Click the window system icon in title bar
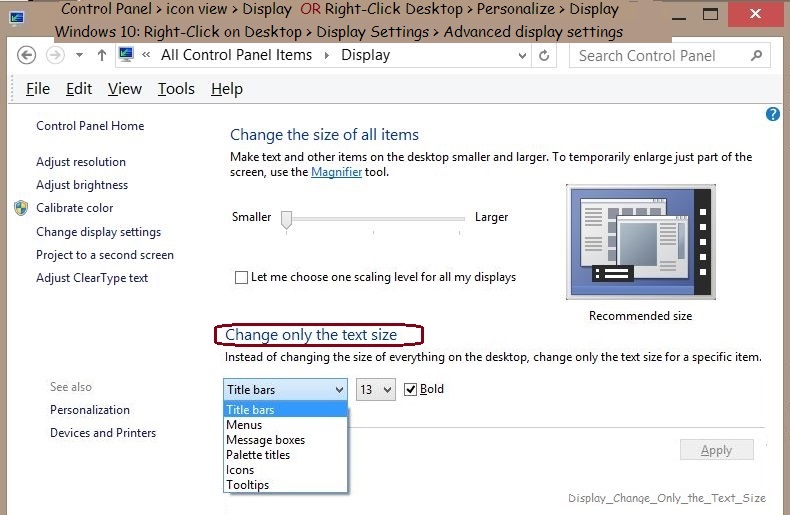 17,18
